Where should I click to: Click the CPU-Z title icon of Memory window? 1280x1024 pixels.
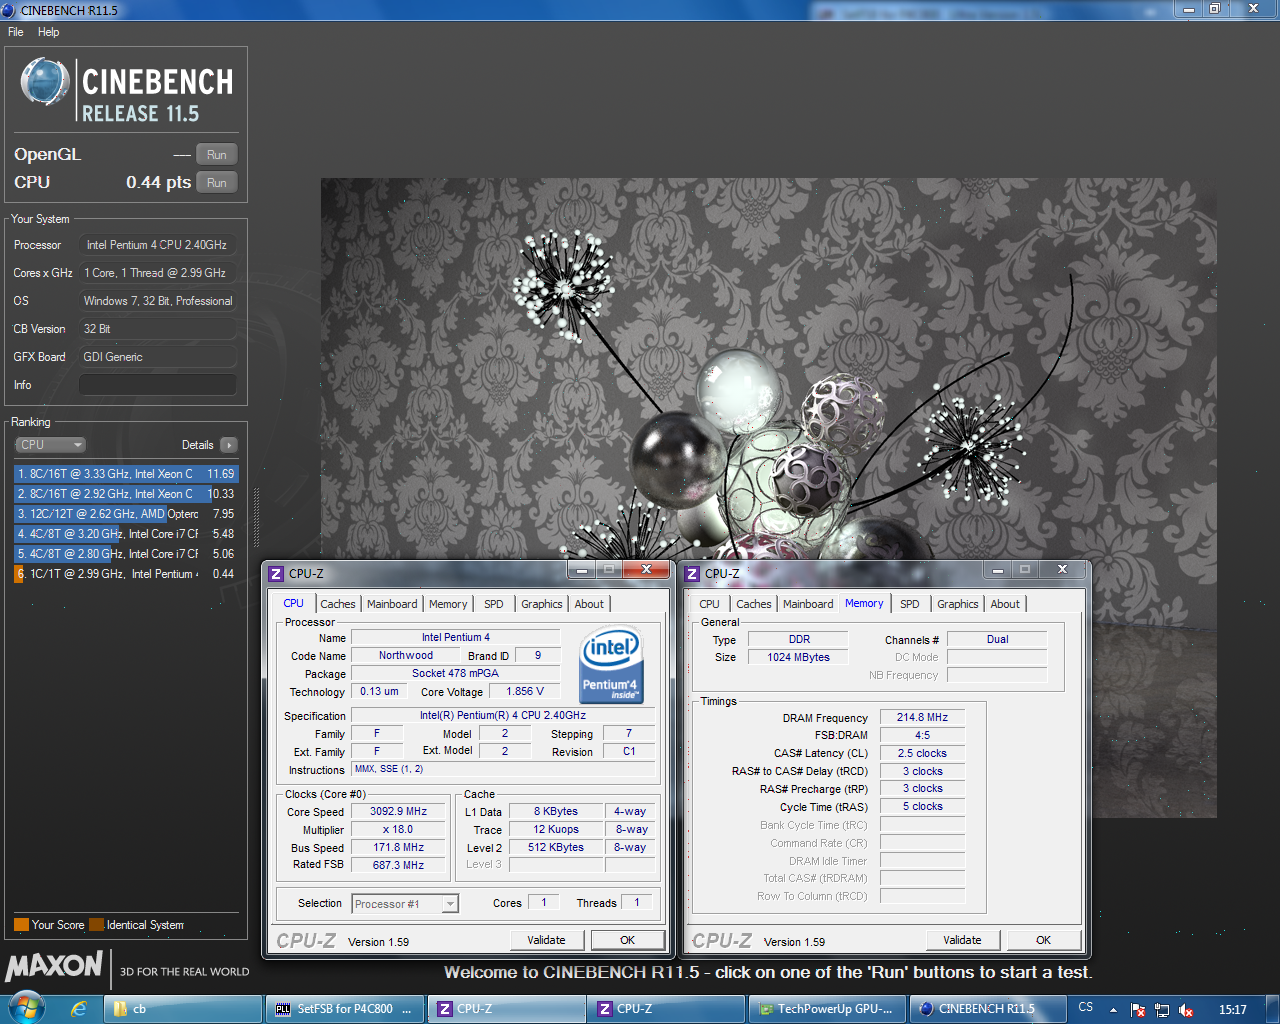[x=692, y=574]
